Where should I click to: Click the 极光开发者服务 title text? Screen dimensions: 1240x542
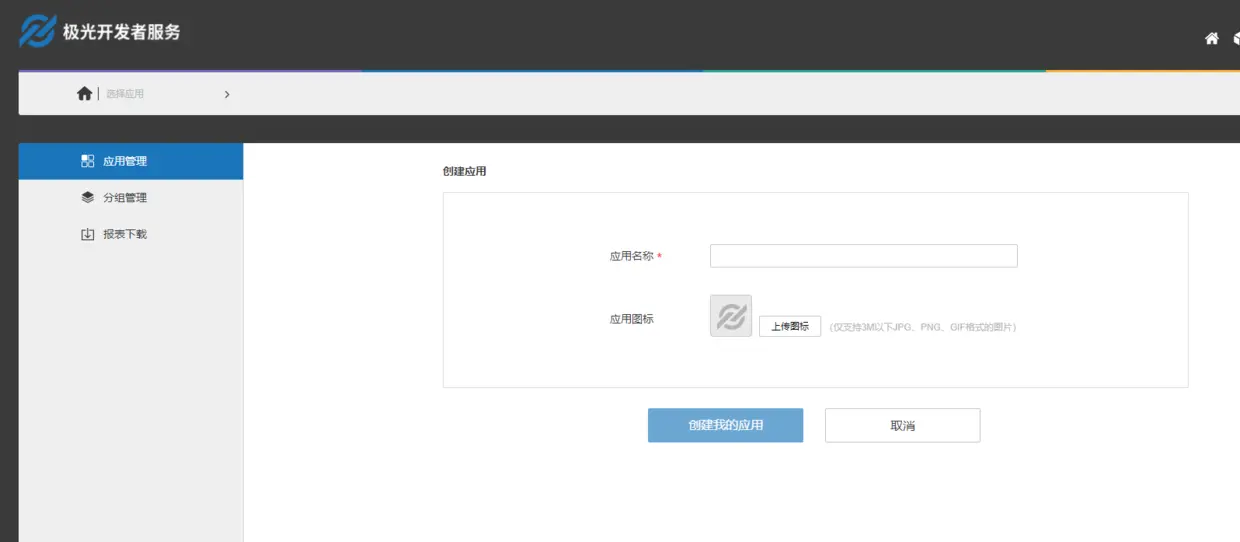coord(122,32)
